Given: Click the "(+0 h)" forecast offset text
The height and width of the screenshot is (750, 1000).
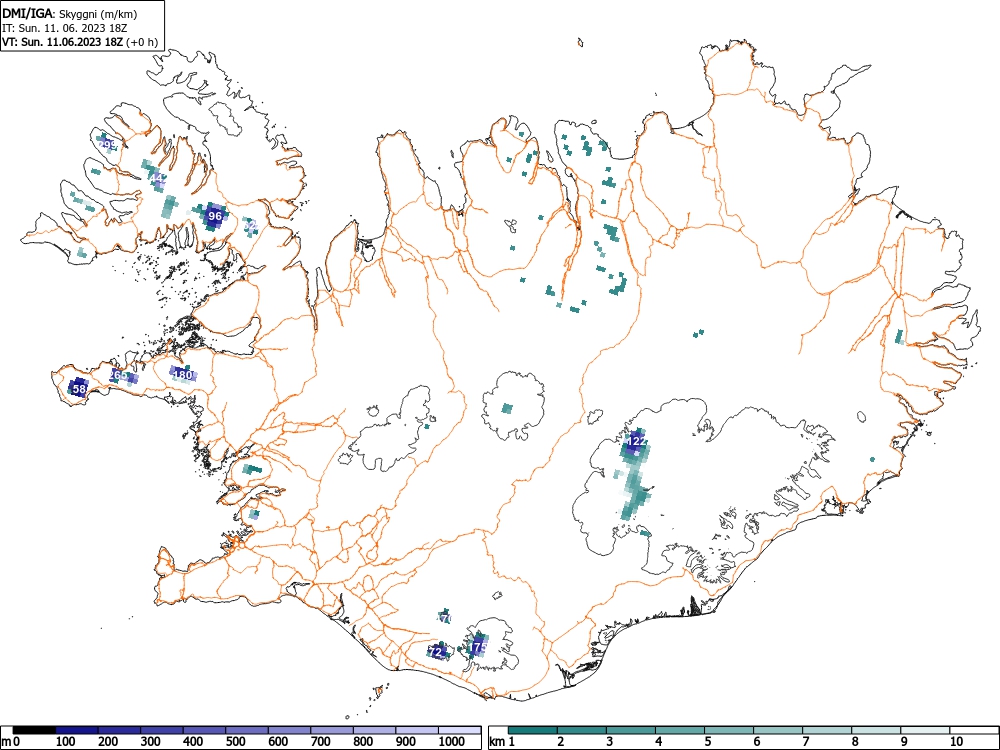Looking at the screenshot, I should pos(142,43).
